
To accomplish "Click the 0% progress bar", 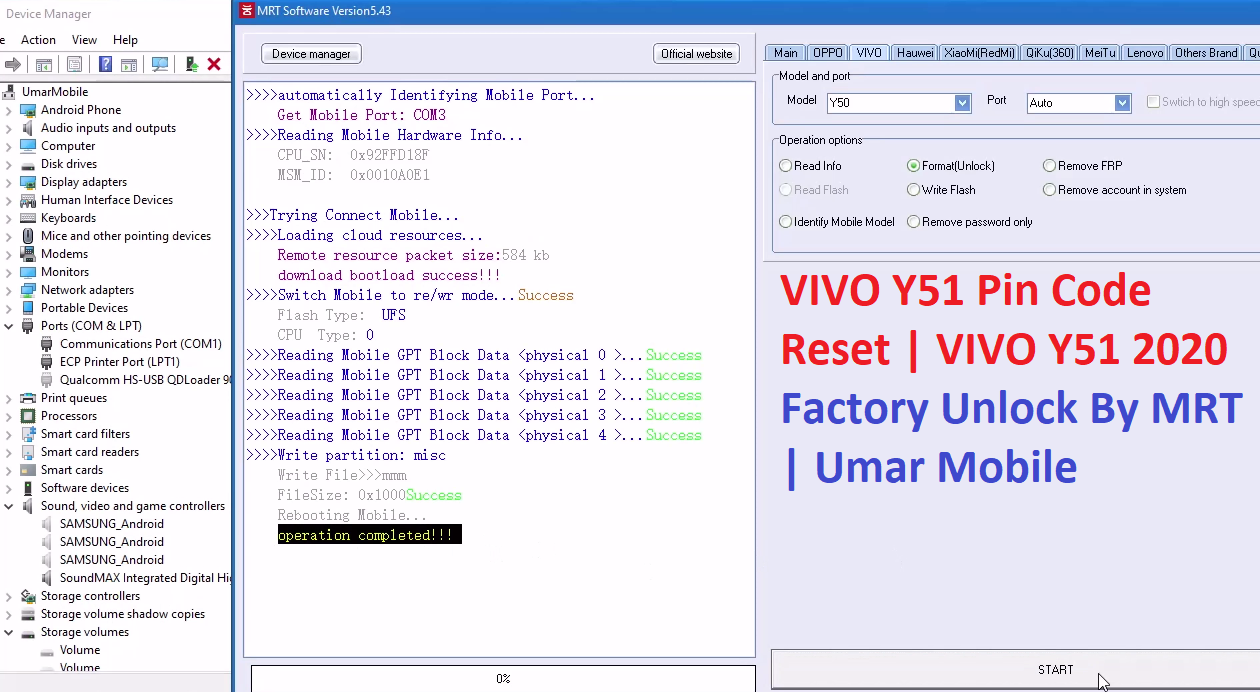I will pos(503,678).
